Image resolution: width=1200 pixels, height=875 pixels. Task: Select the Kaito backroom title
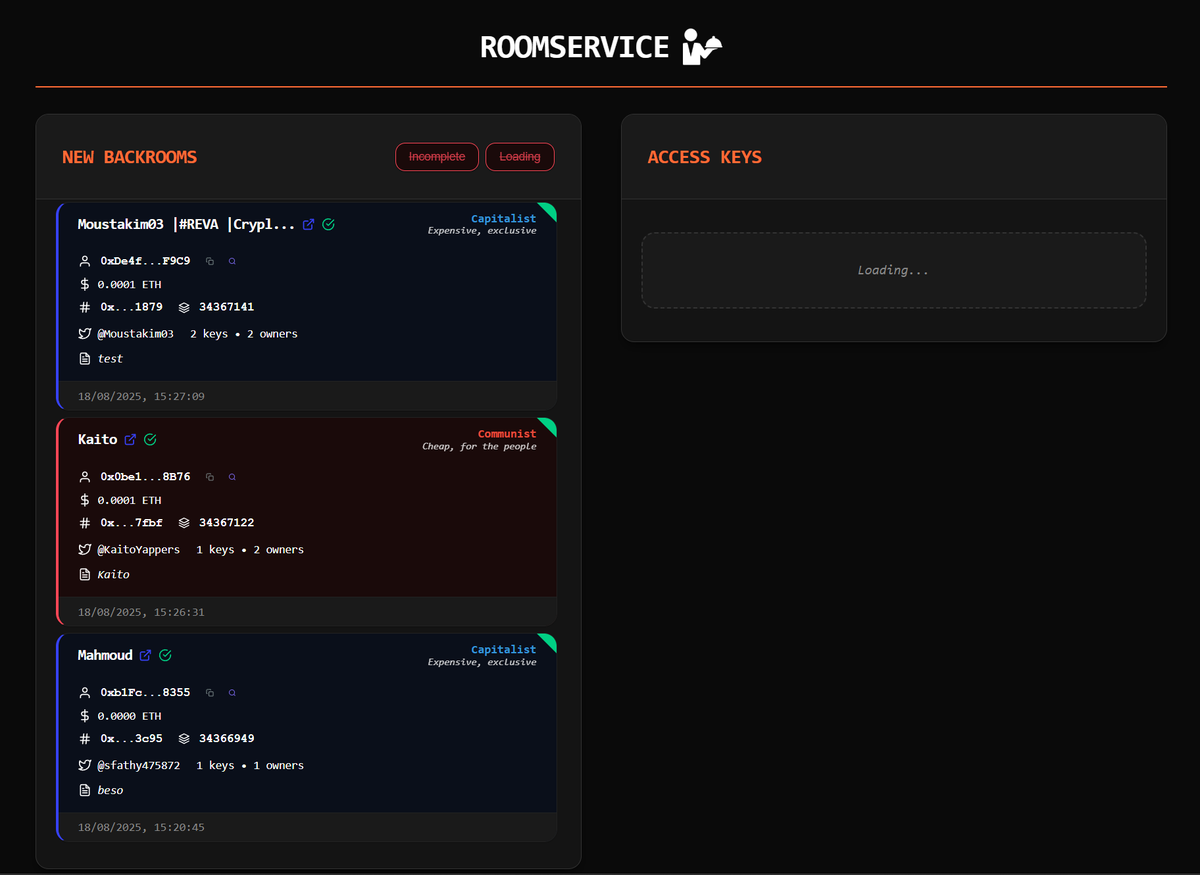97,439
